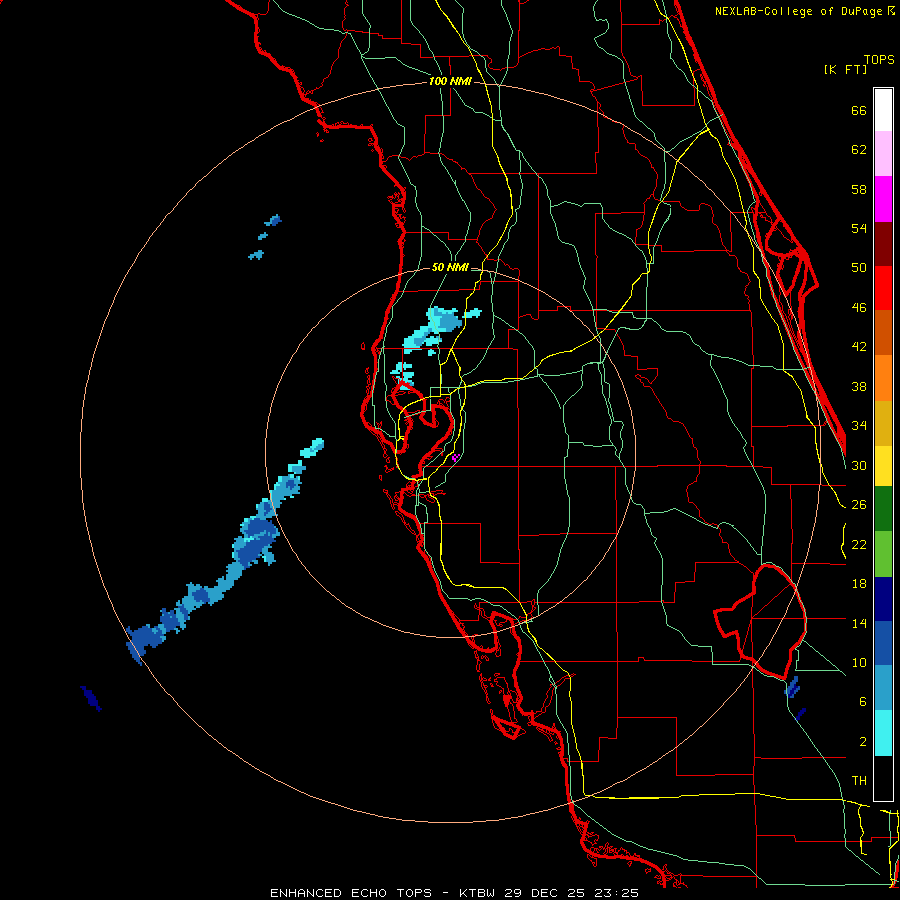Viewport: 900px width, 900px height.
Task: Click the legend value 14
Action: [x=859, y=623]
